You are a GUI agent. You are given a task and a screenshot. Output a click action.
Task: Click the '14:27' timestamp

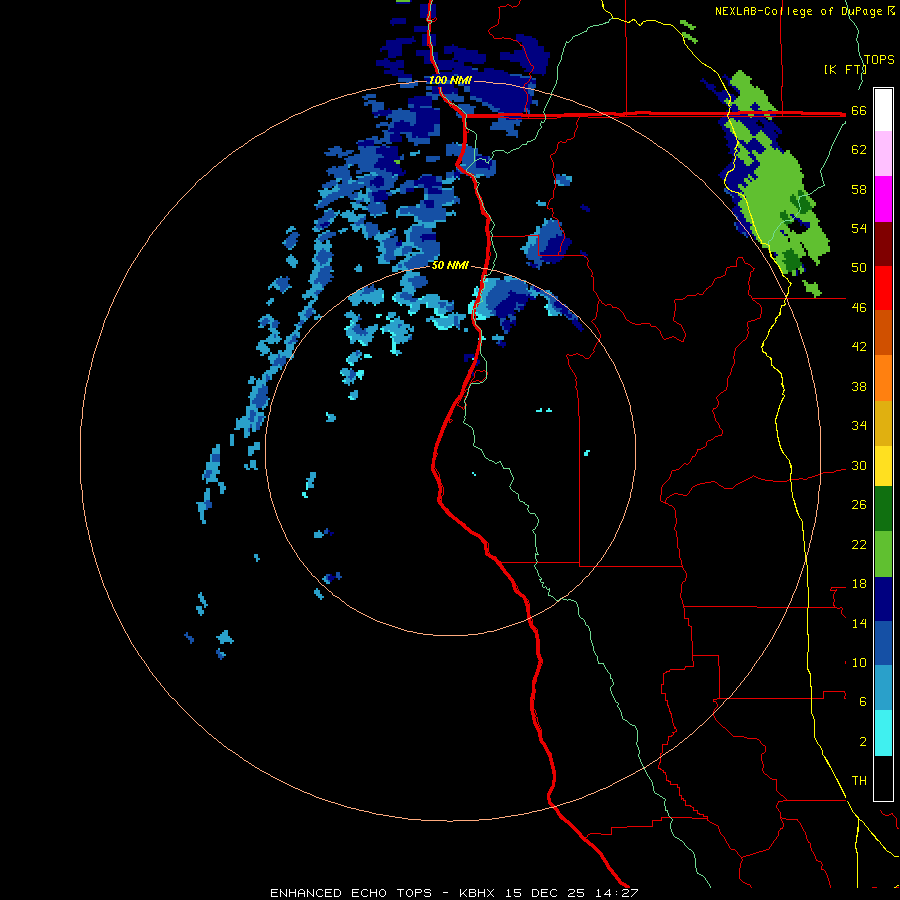click(x=616, y=893)
